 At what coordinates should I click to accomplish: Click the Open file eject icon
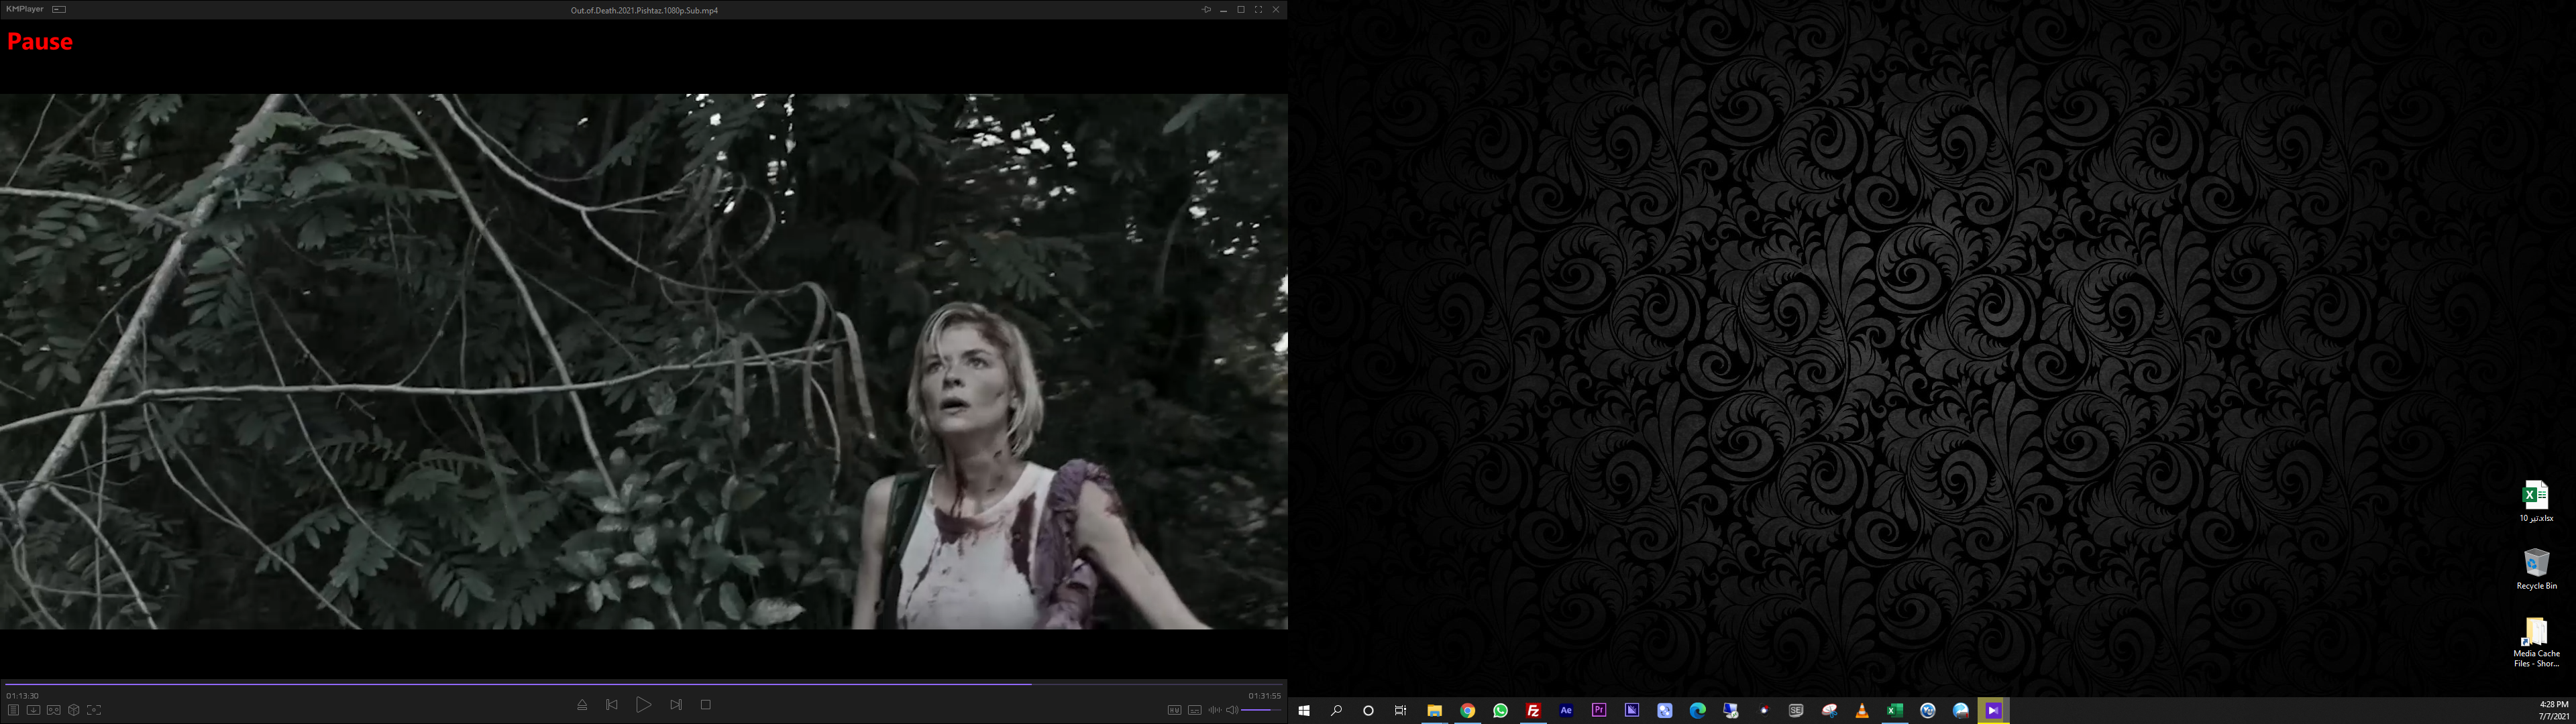pos(582,705)
